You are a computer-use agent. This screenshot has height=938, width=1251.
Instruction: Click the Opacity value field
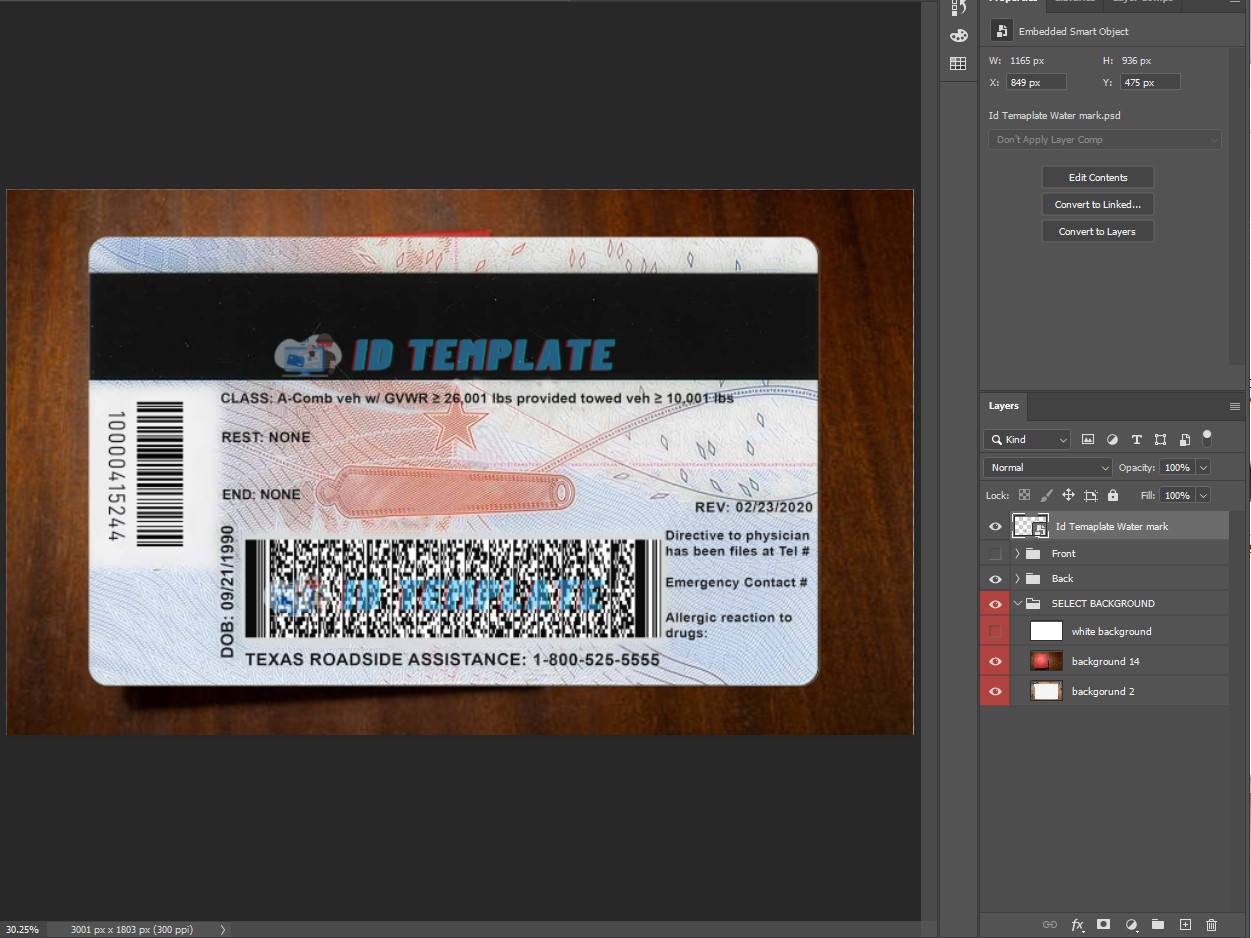[1177, 467]
